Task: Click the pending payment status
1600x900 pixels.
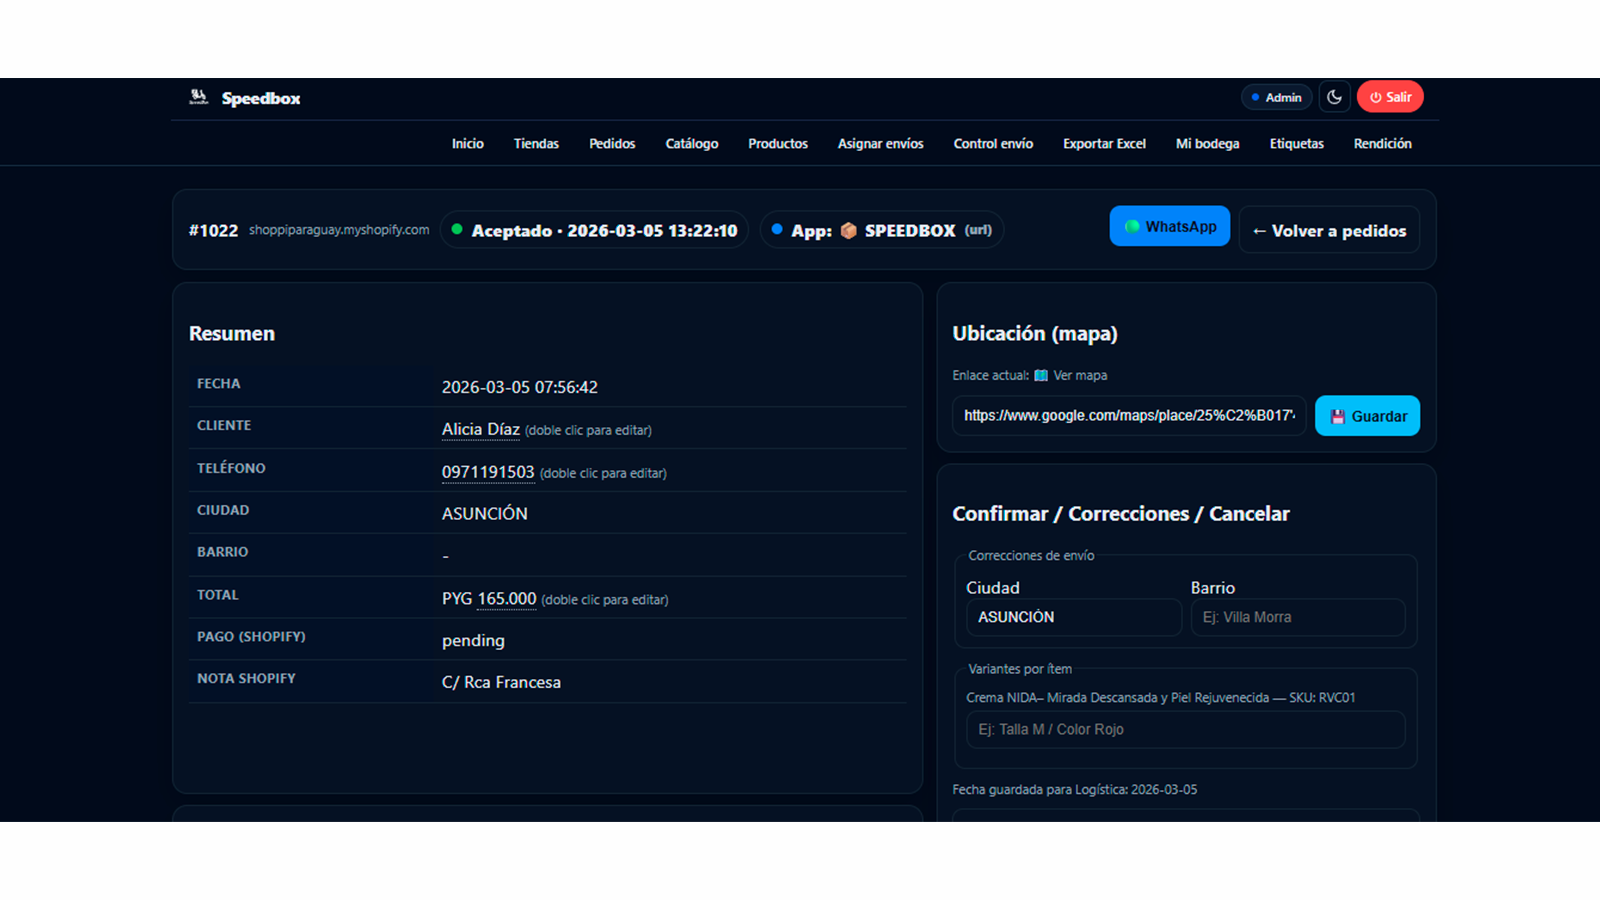Action: [473, 641]
